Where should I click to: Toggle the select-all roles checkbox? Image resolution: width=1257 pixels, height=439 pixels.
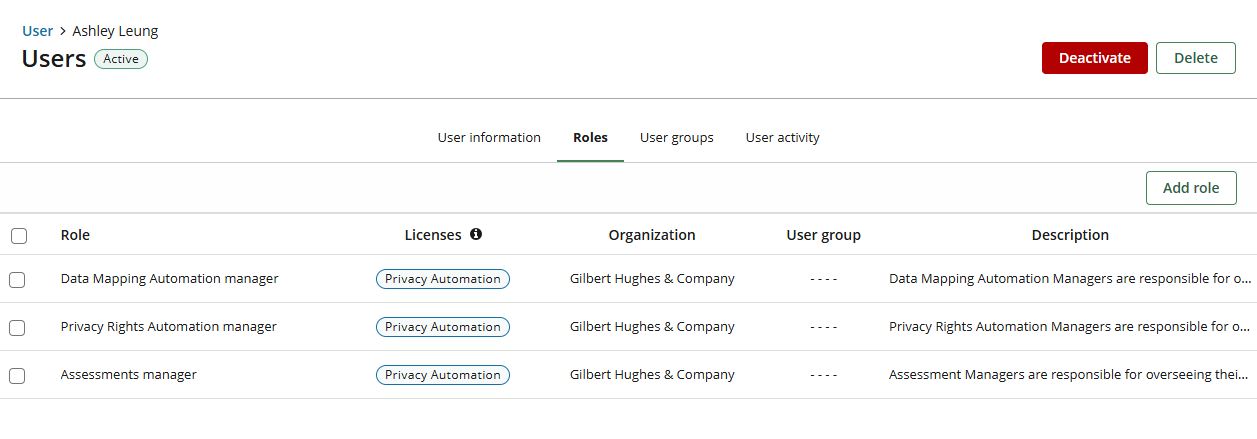(x=19, y=236)
